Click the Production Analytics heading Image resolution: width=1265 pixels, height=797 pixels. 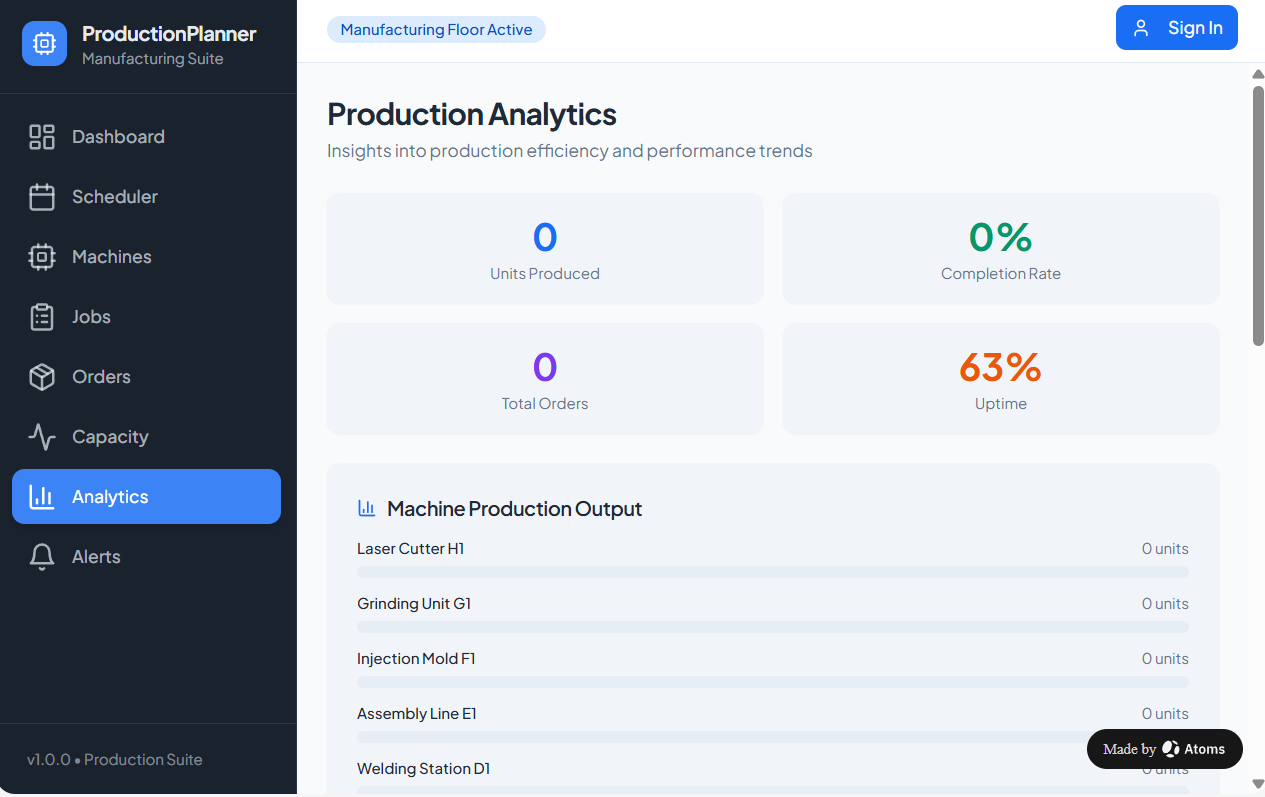coord(472,114)
